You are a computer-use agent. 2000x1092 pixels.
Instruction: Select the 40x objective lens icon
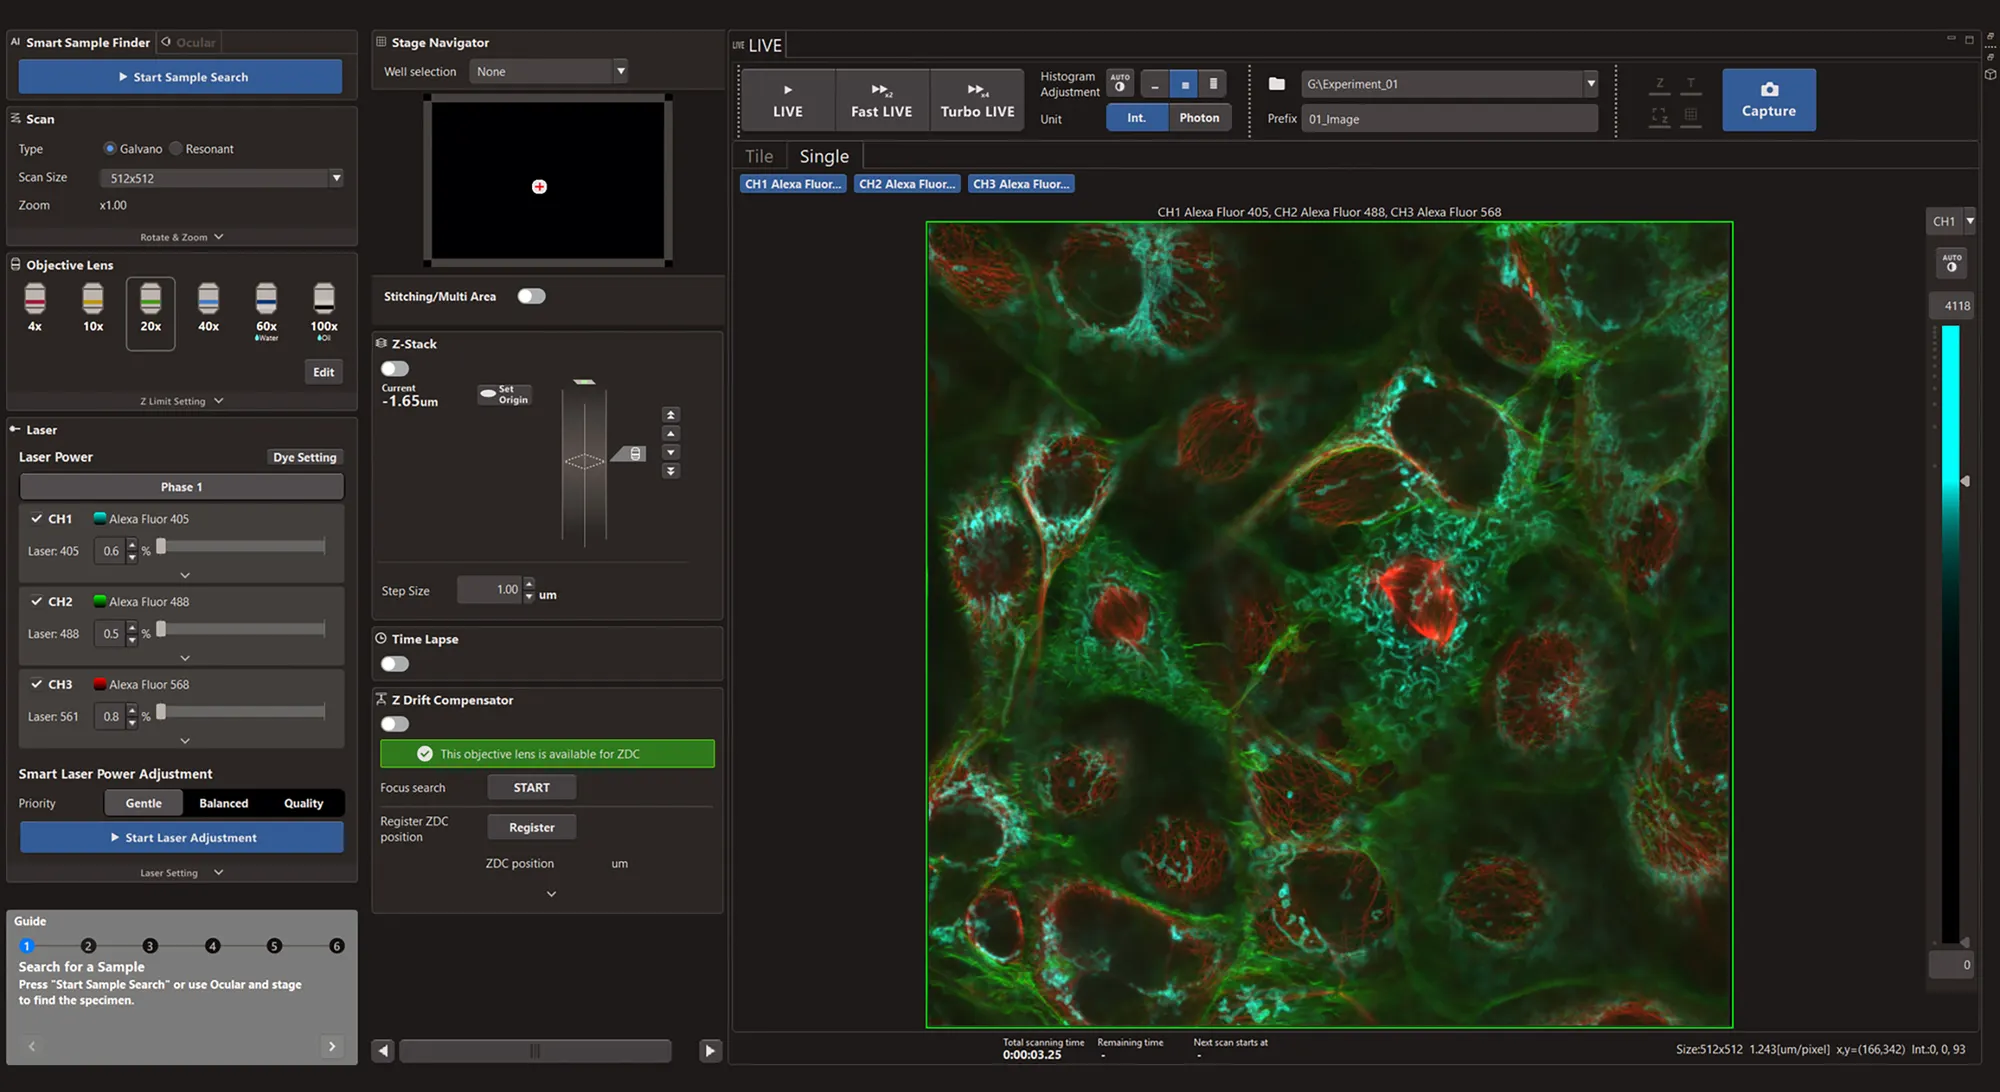tap(208, 299)
